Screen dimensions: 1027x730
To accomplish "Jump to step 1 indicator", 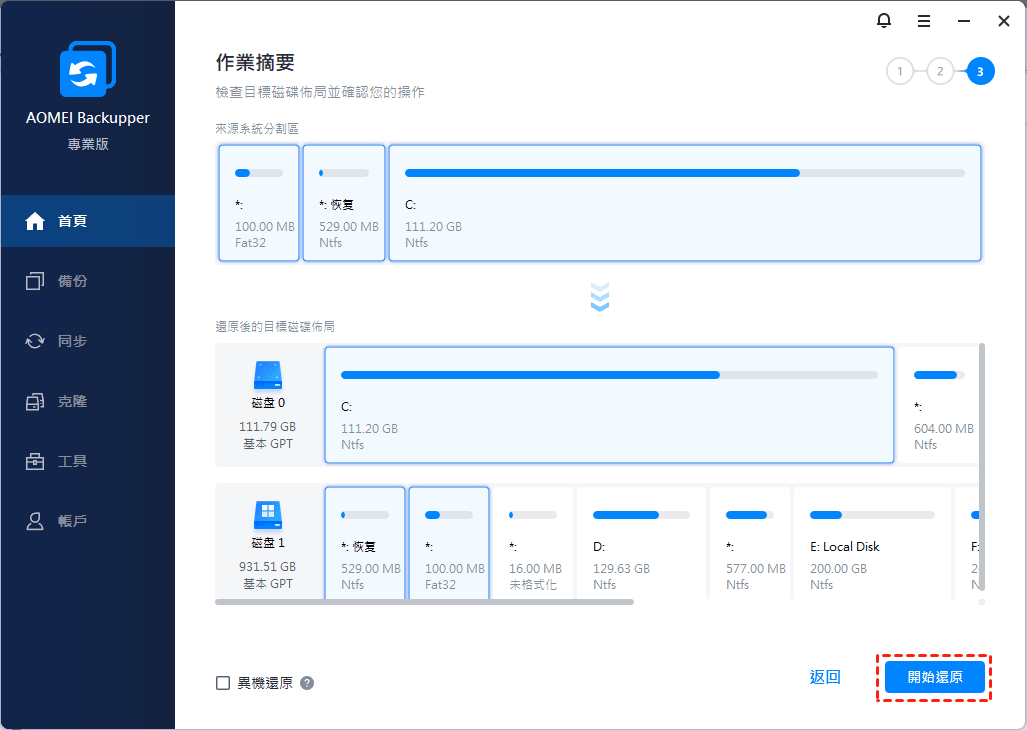I will (x=900, y=71).
